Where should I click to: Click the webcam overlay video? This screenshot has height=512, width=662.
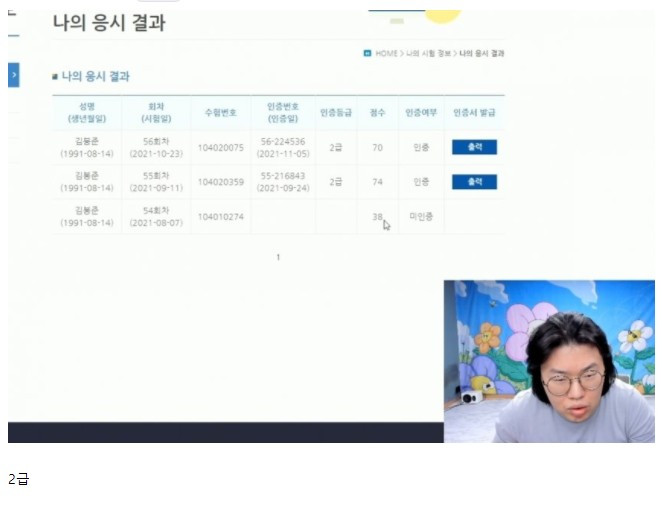tap(549, 361)
